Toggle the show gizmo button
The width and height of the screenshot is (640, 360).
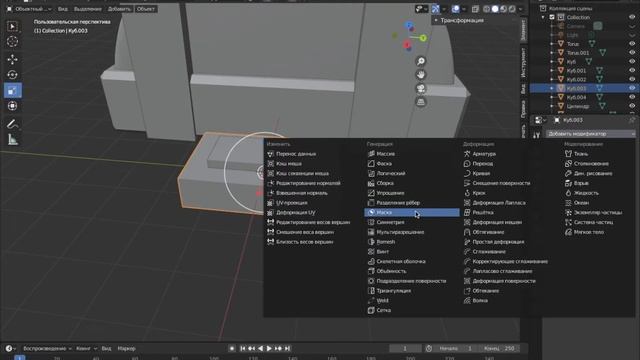[436, 9]
